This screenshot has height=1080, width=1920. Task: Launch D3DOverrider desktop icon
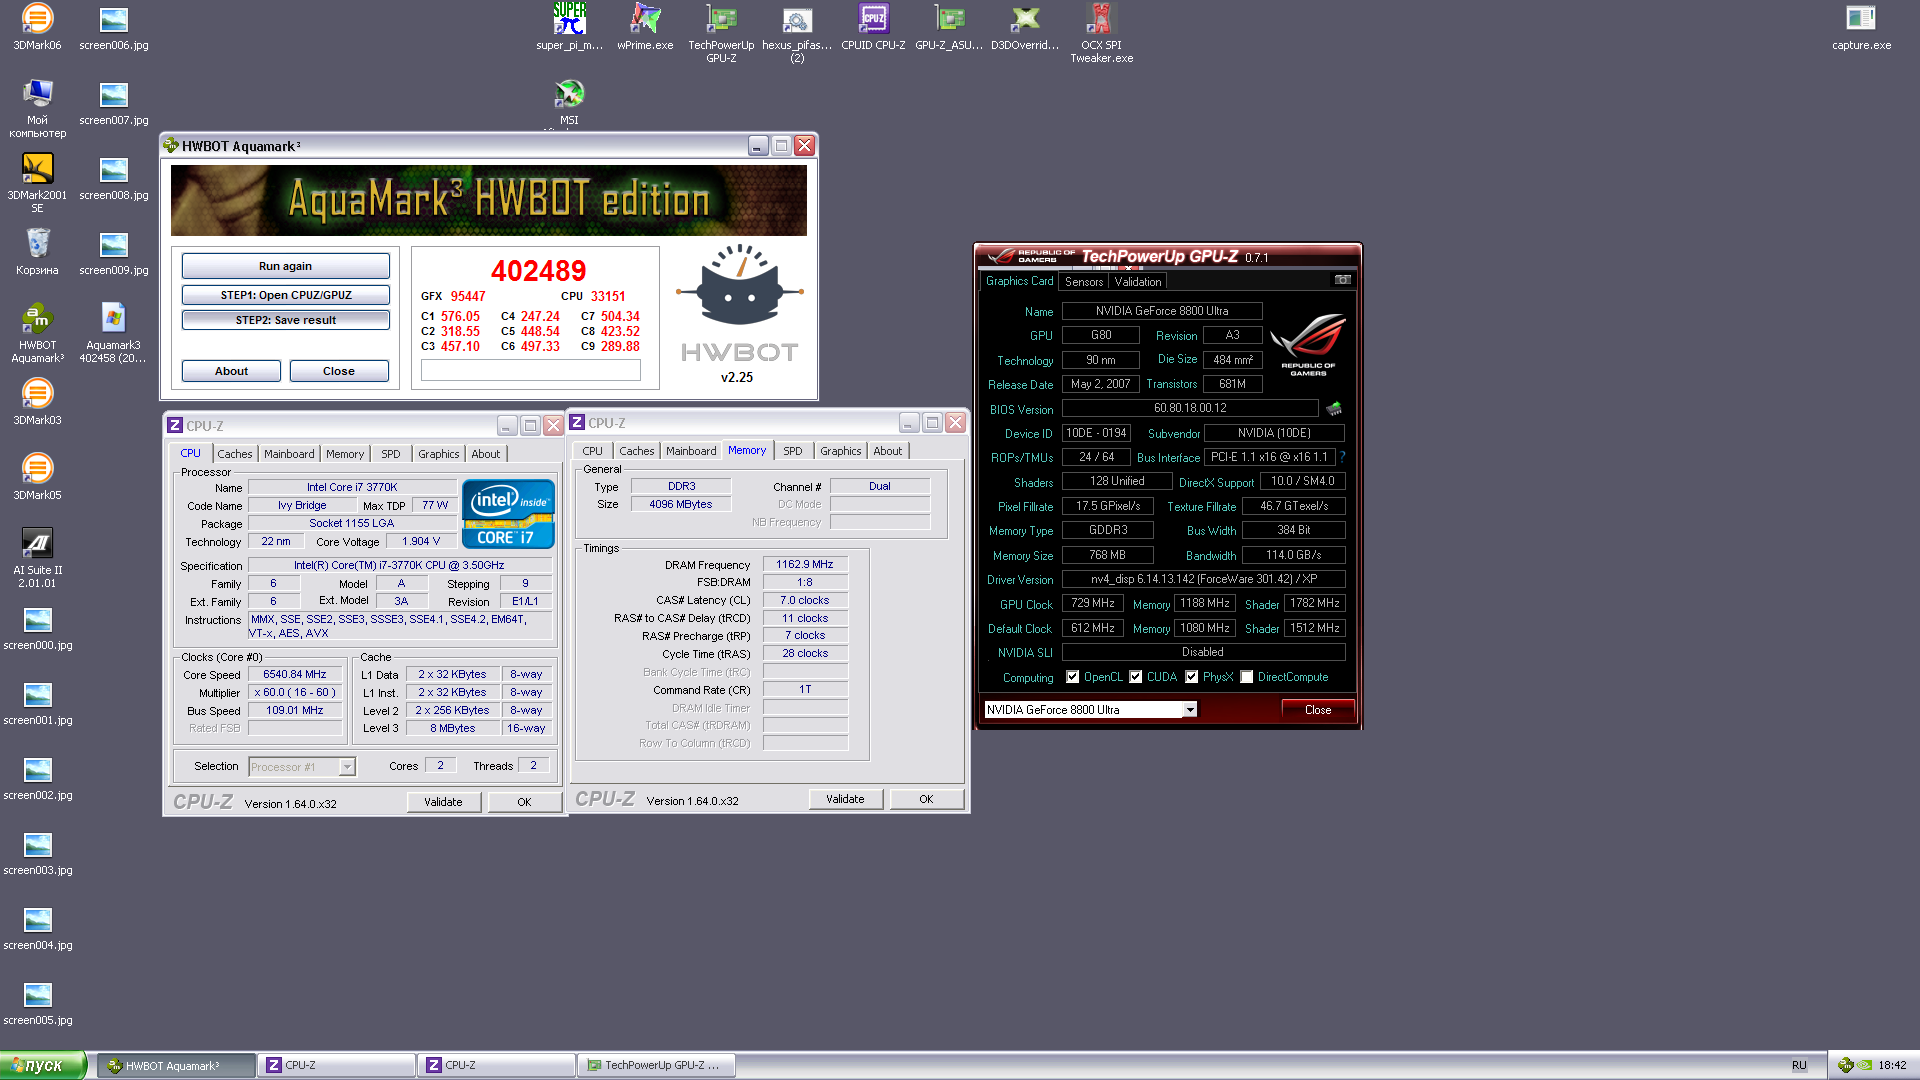pos(1025,27)
